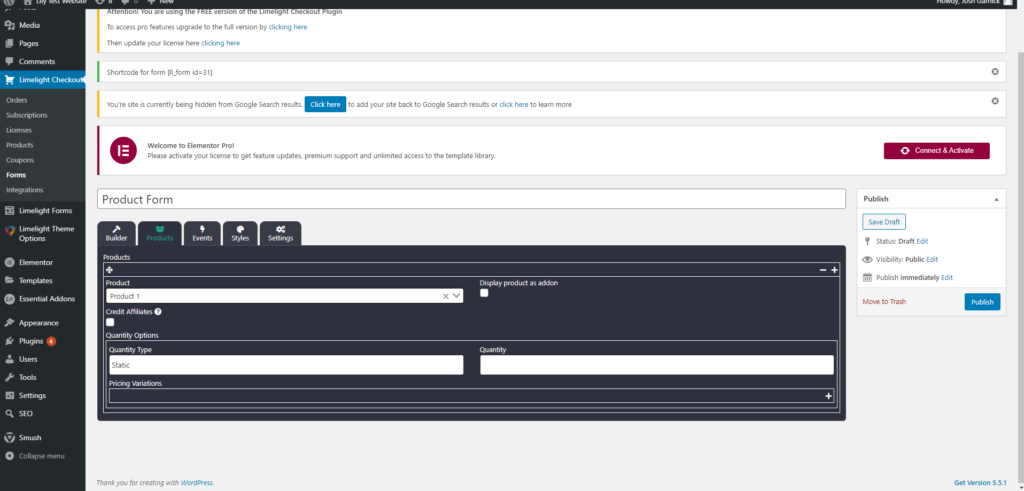Screen dimensions: 1024x491
Task: Click the Save Draft button
Action: point(884,222)
